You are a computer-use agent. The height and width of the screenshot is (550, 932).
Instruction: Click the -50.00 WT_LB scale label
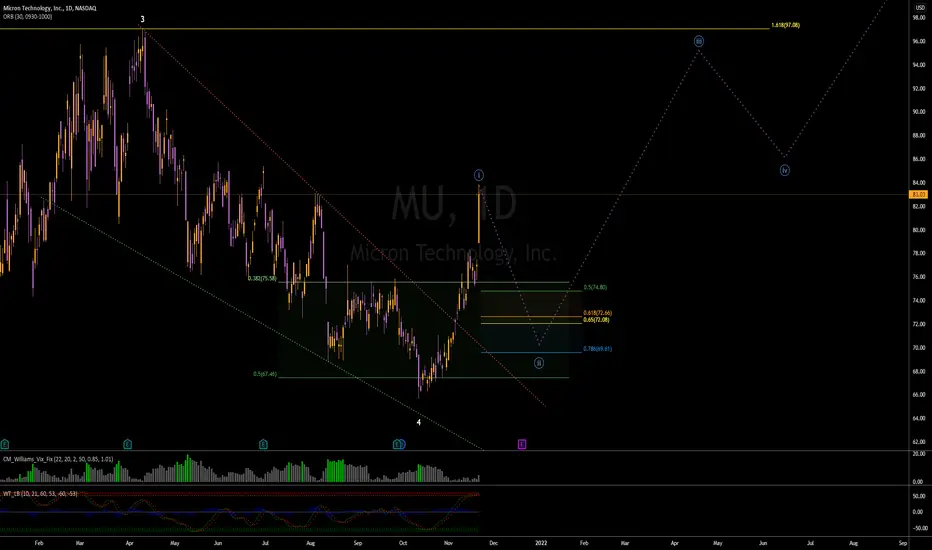click(918, 528)
